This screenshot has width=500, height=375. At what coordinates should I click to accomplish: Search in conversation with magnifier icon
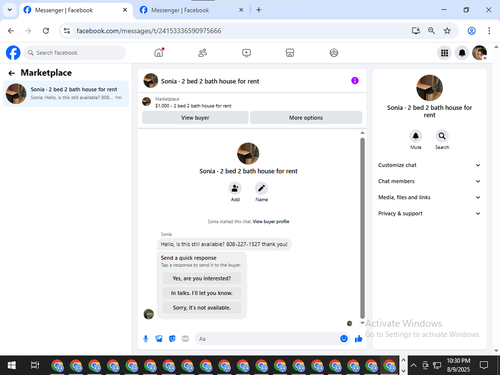[x=442, y=136]
